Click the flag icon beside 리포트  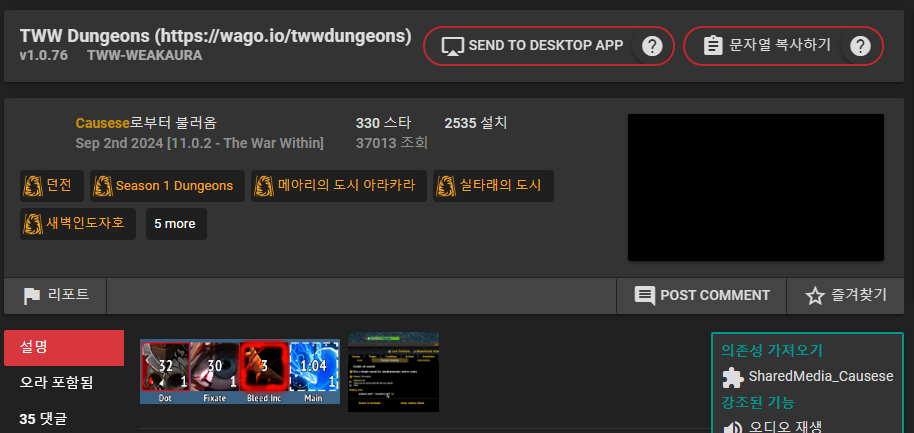tap(32, 296)
